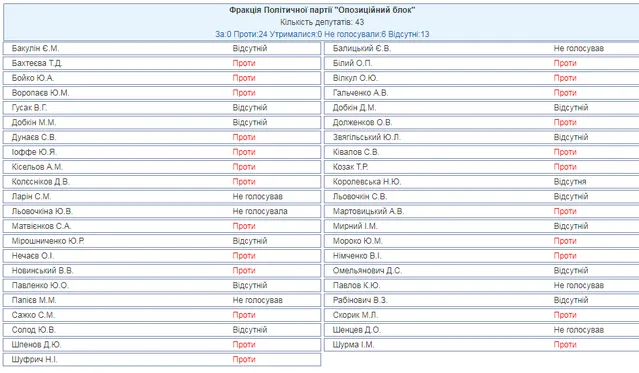Click 'Не голосував' status for Павлов К.Ю.

tap(579, 285)
